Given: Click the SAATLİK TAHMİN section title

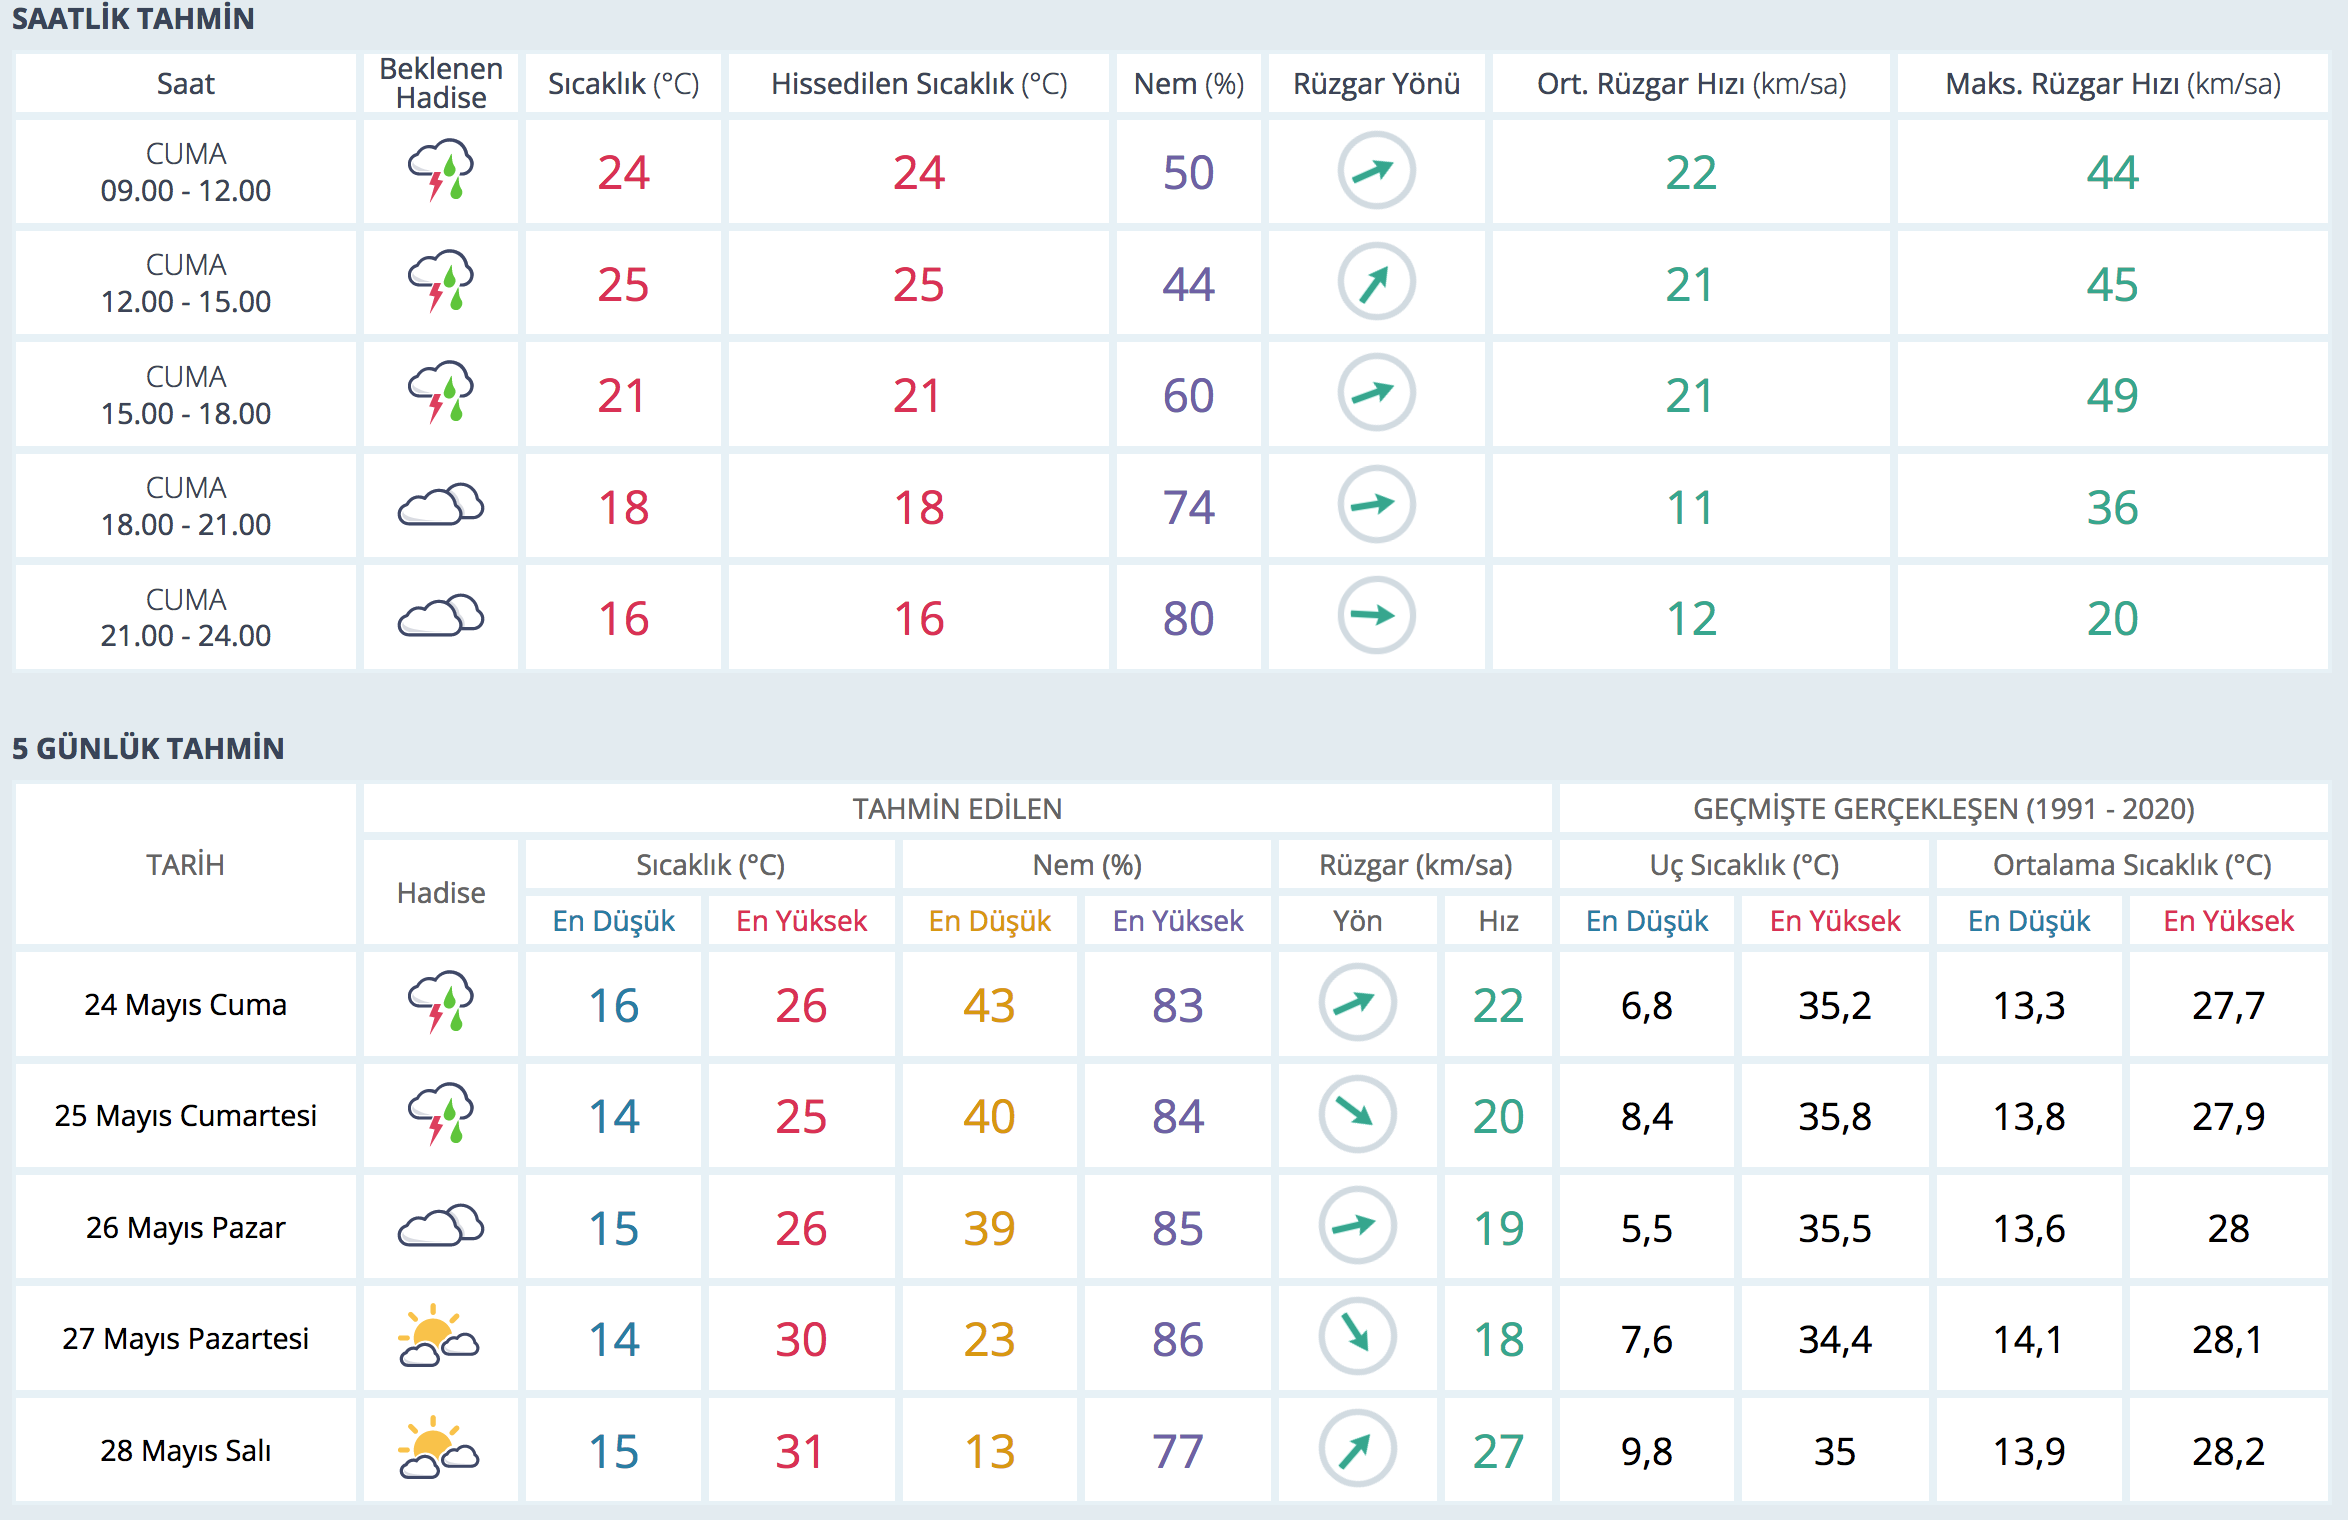Looking at the screenshot, I should click(x=133, y=19).
